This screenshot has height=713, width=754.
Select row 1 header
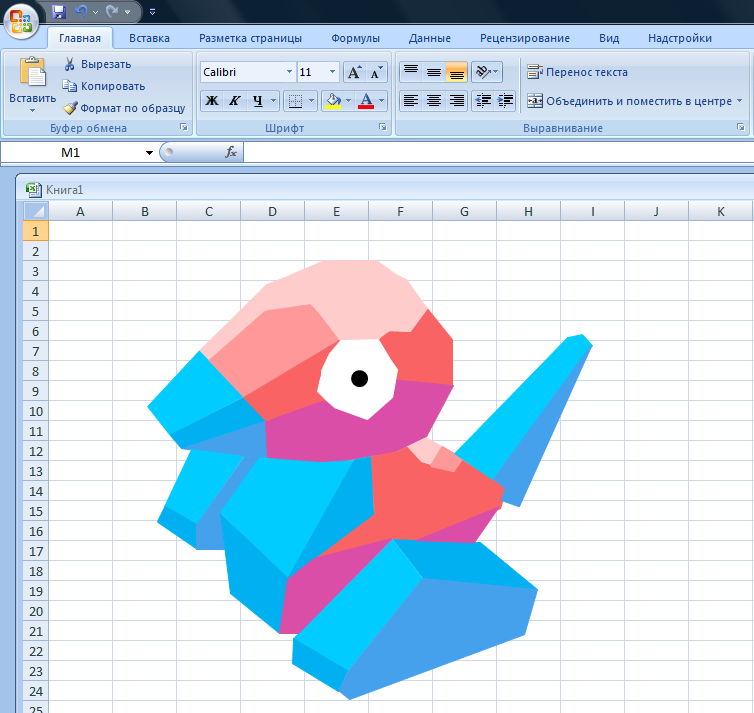[x=36, y=231]
